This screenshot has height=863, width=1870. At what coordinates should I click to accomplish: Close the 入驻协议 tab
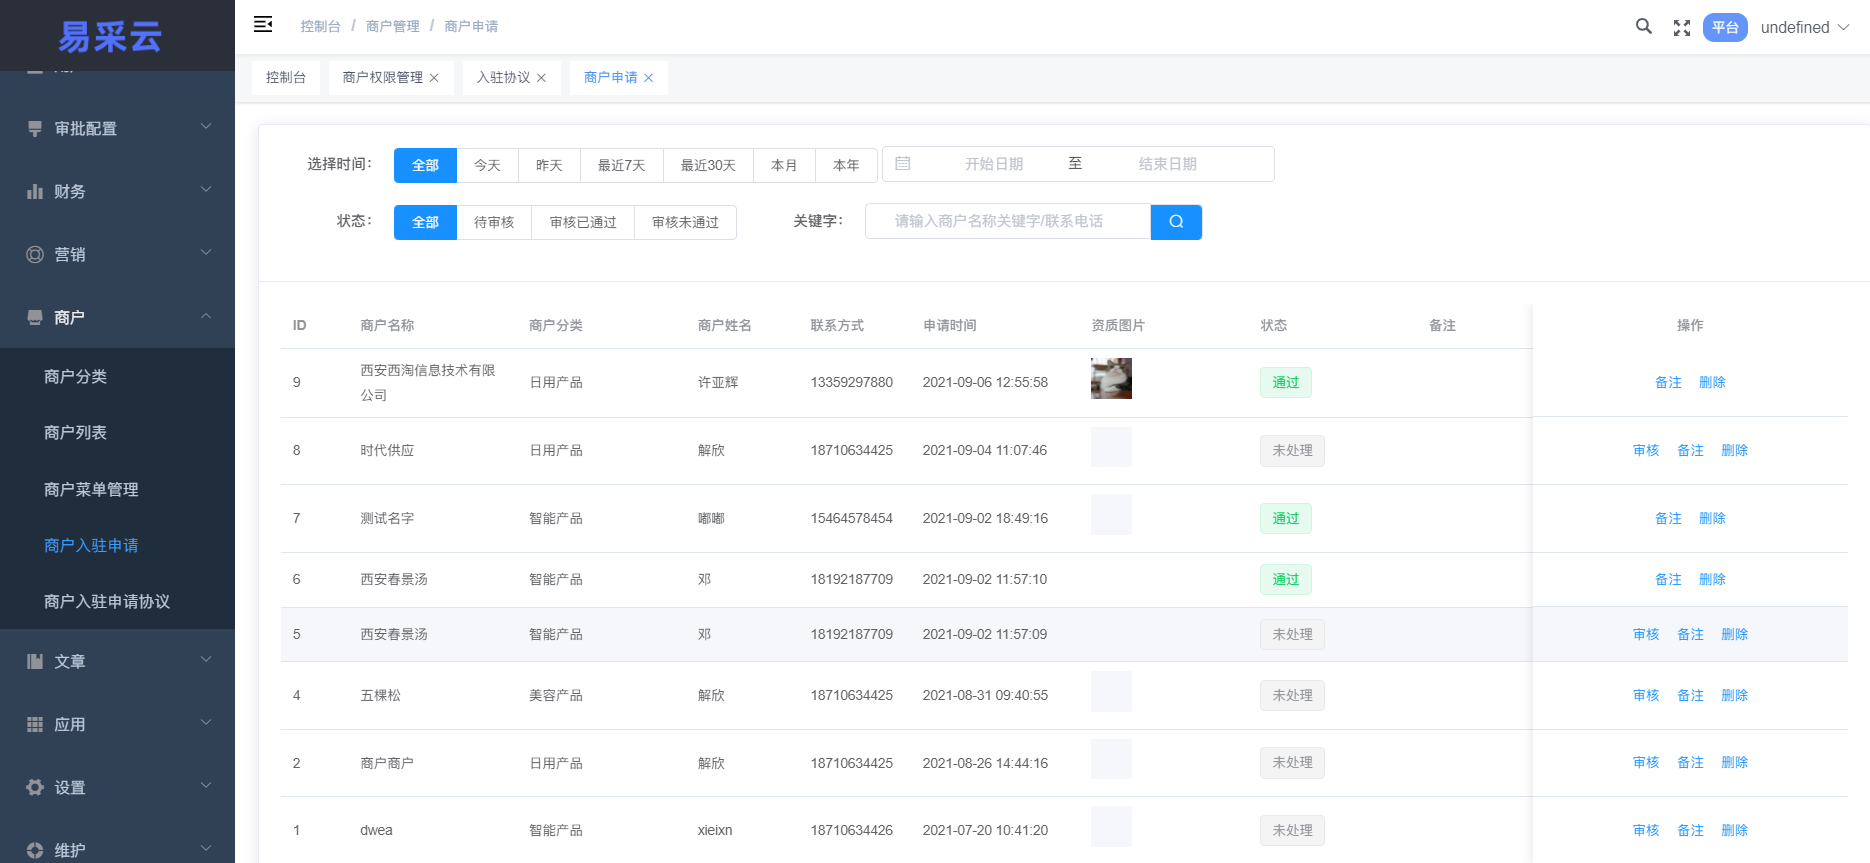(x=541, y=78)
